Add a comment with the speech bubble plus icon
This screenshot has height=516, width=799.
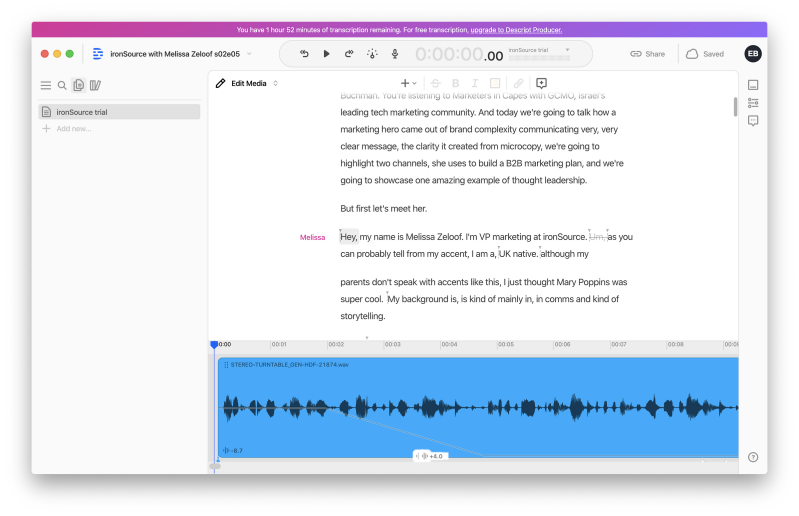point(542,83)
